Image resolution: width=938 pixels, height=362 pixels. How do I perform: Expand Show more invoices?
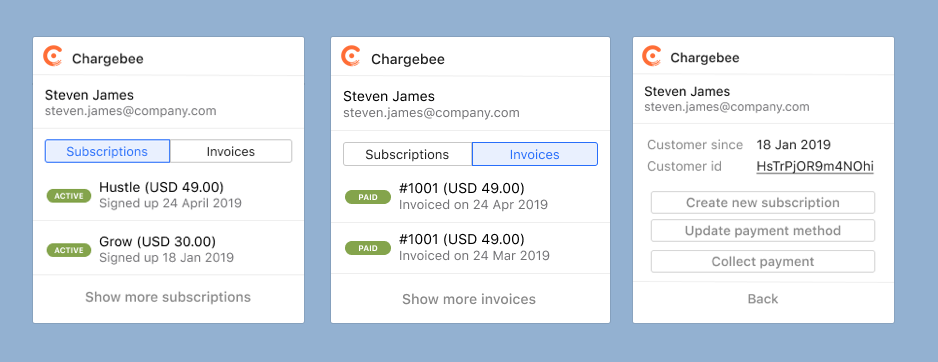pos(469,299)
